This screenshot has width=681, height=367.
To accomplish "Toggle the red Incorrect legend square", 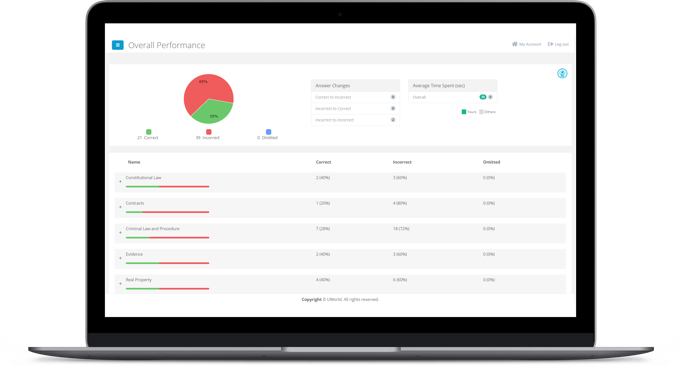I will [208, 132].
